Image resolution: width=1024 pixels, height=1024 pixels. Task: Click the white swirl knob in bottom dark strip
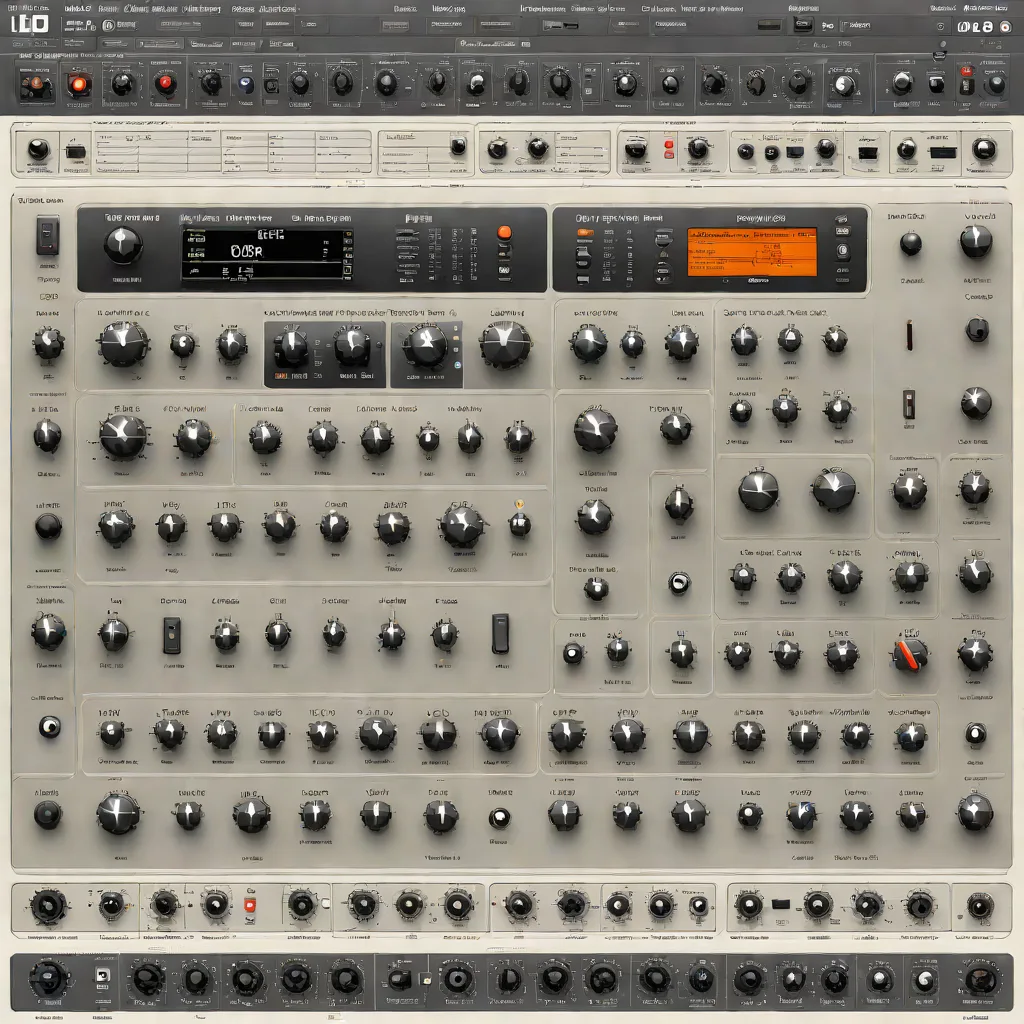[925, 979]
